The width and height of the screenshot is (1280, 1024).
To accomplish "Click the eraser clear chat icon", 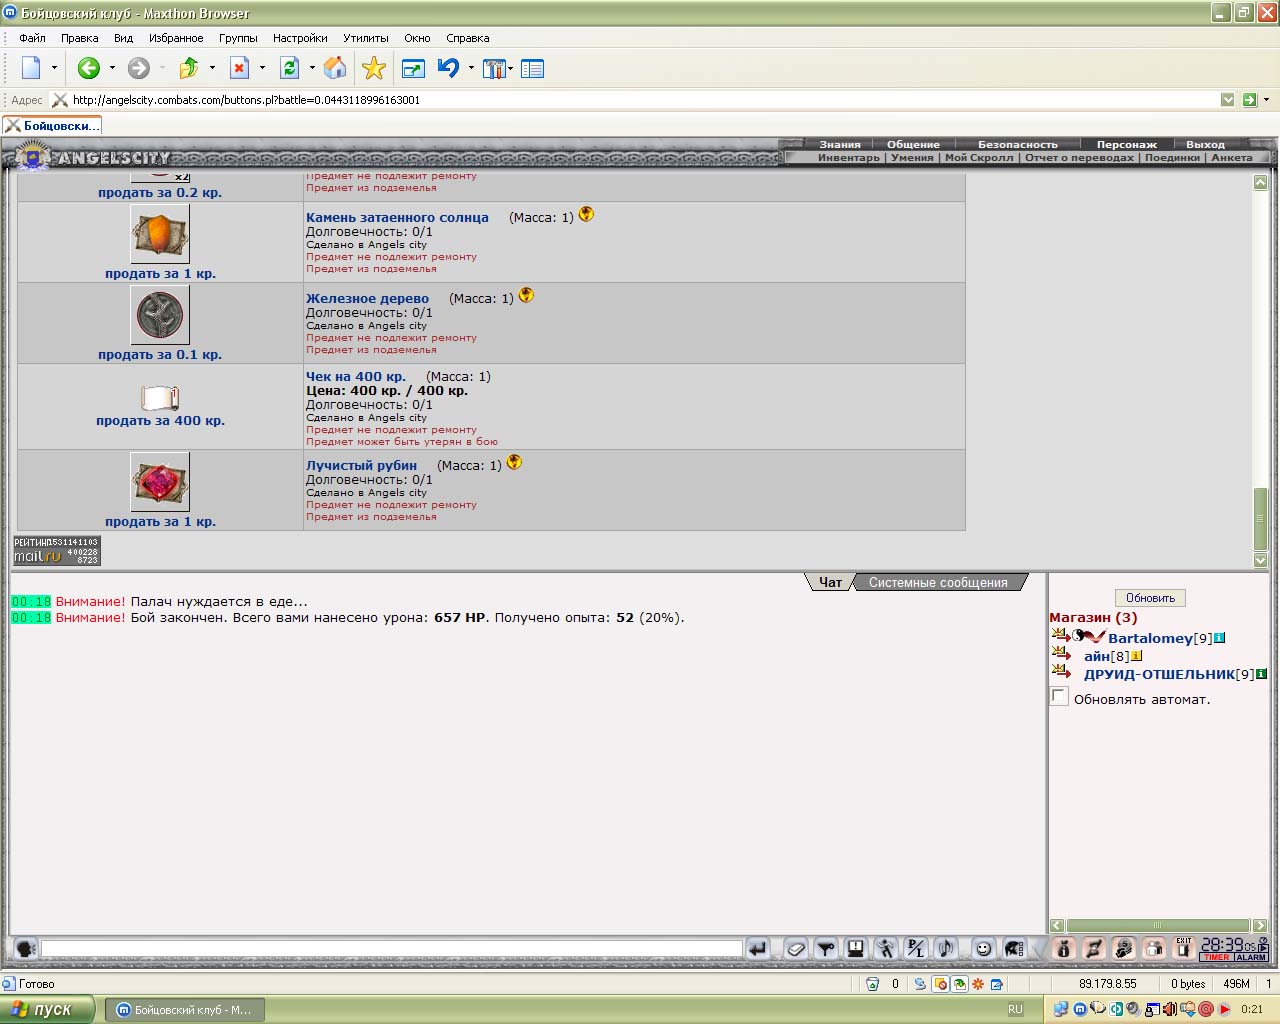I will (796, 948).
